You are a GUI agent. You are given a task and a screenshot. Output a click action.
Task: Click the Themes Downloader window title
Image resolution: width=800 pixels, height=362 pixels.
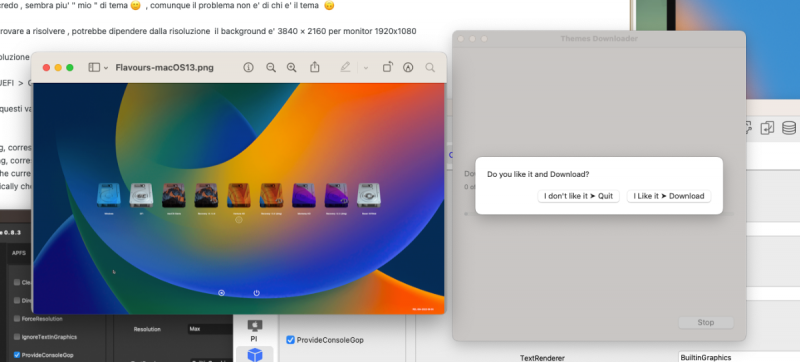click(x=599, y=39)
